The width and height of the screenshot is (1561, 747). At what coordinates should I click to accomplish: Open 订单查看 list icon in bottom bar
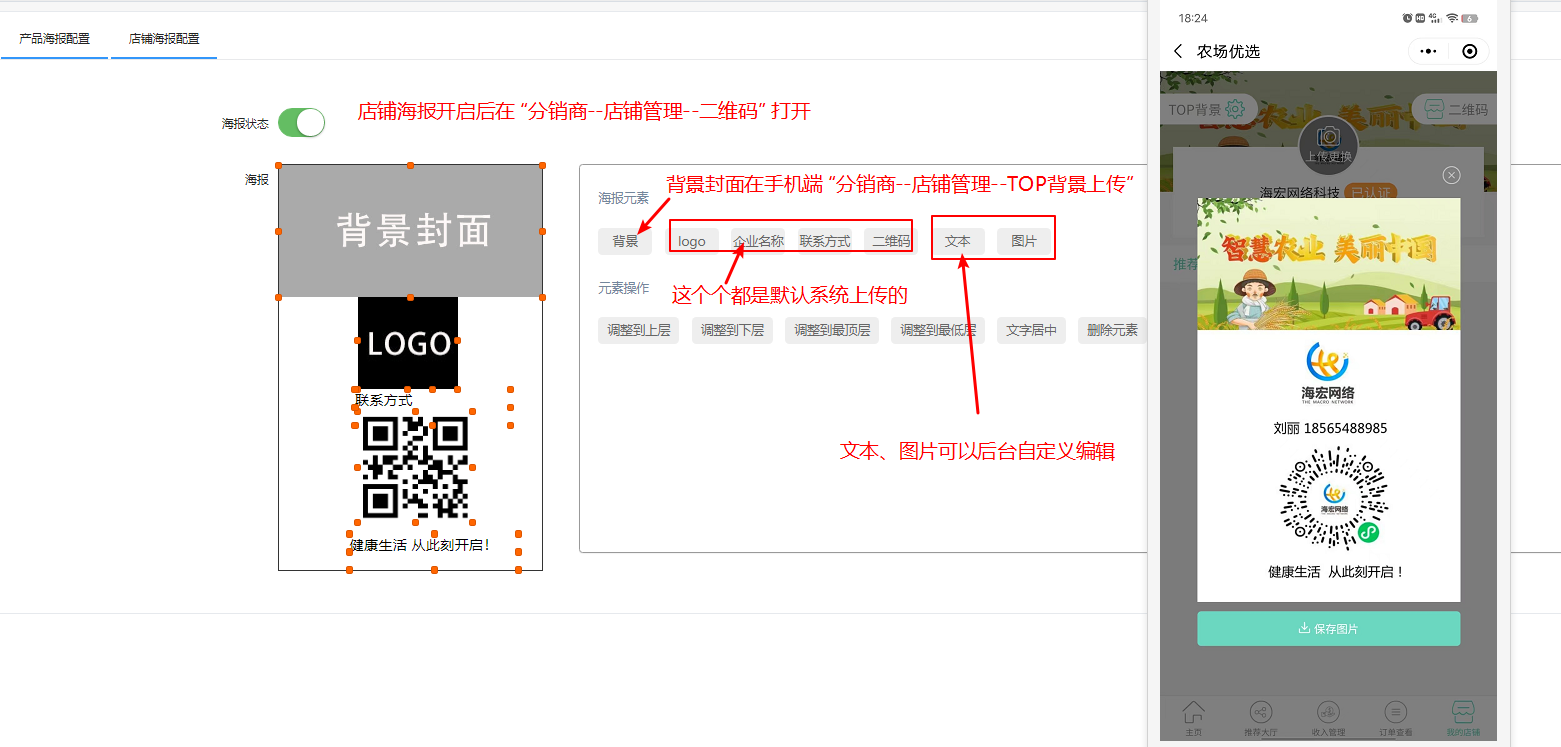1395,711
